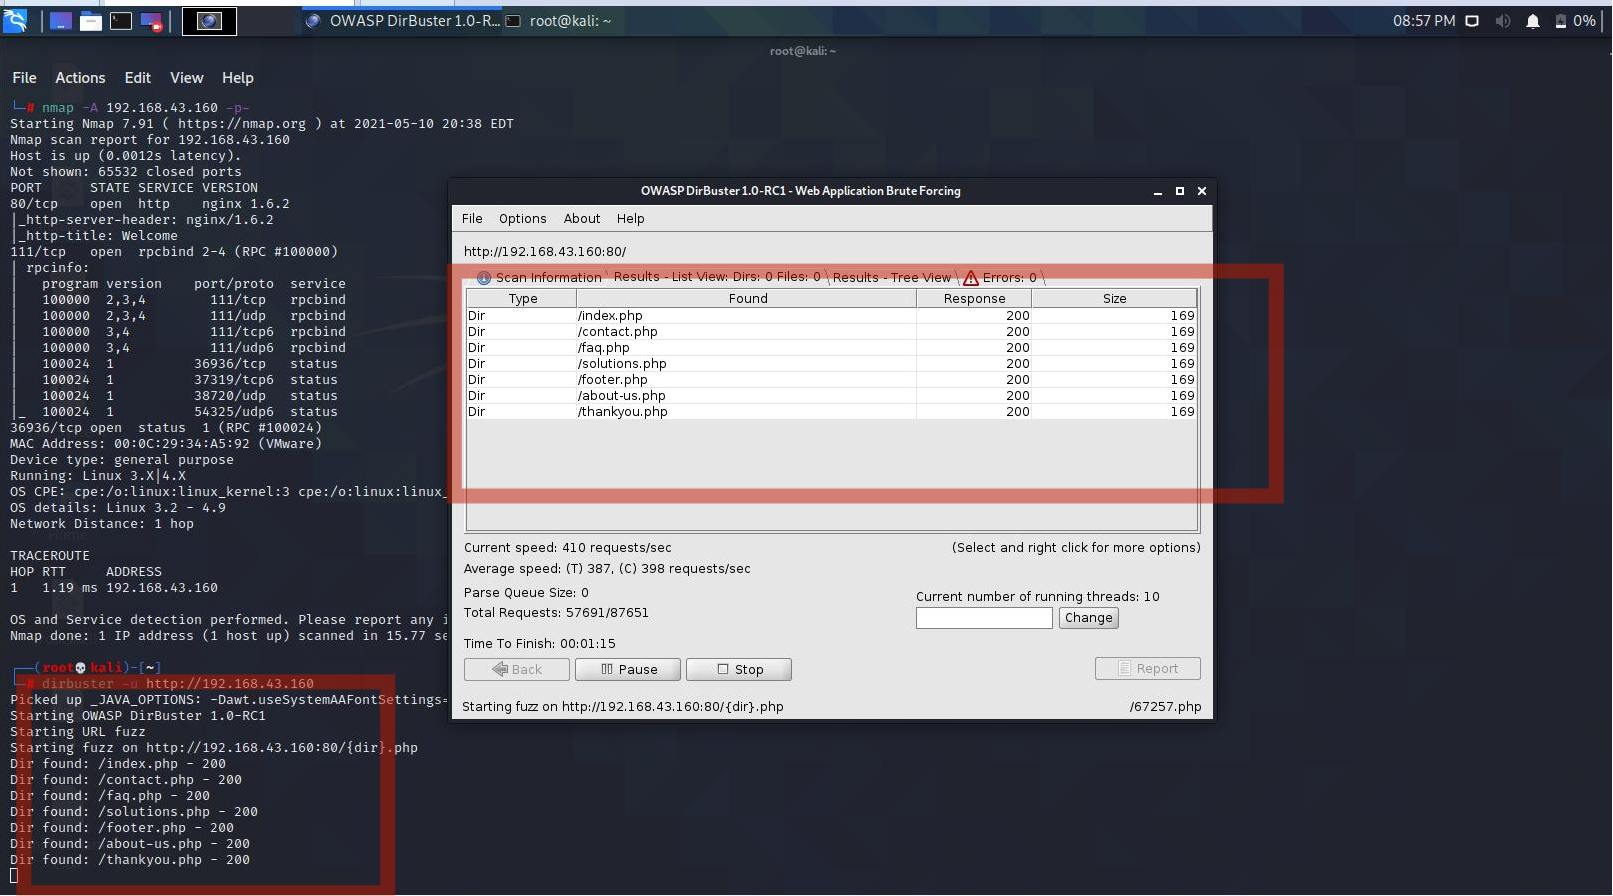Click the Report button
This screenshot has width=1613, height=896.
(1148, 669)
